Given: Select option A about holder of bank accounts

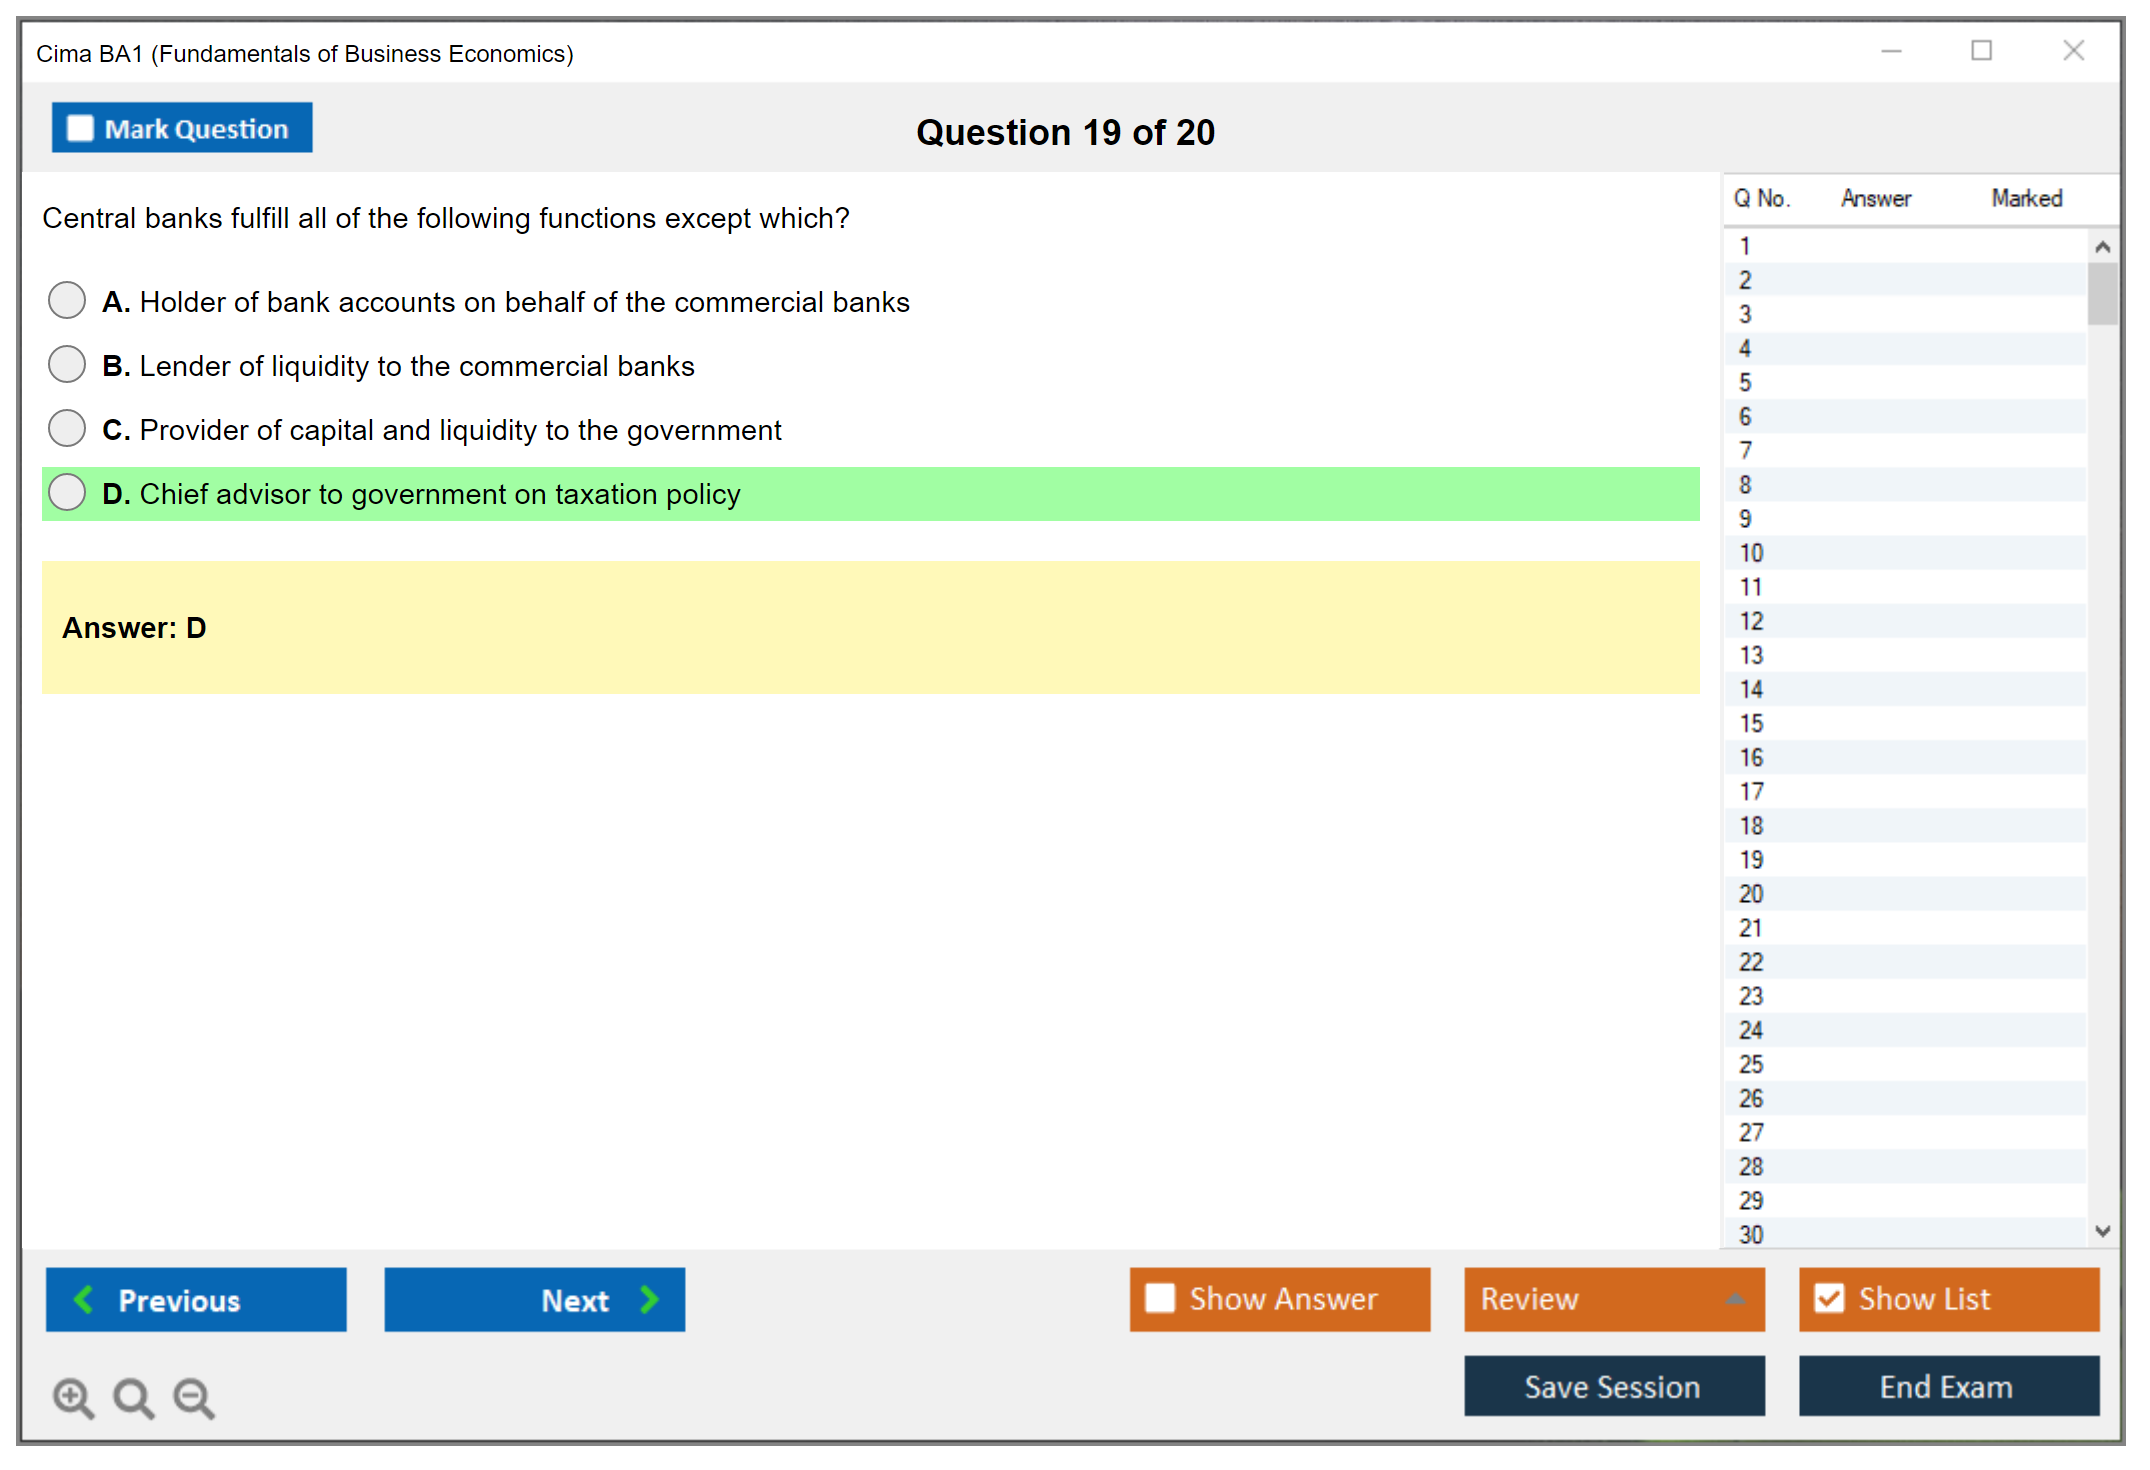Looking at the screenshot, I should coord(67,300).
